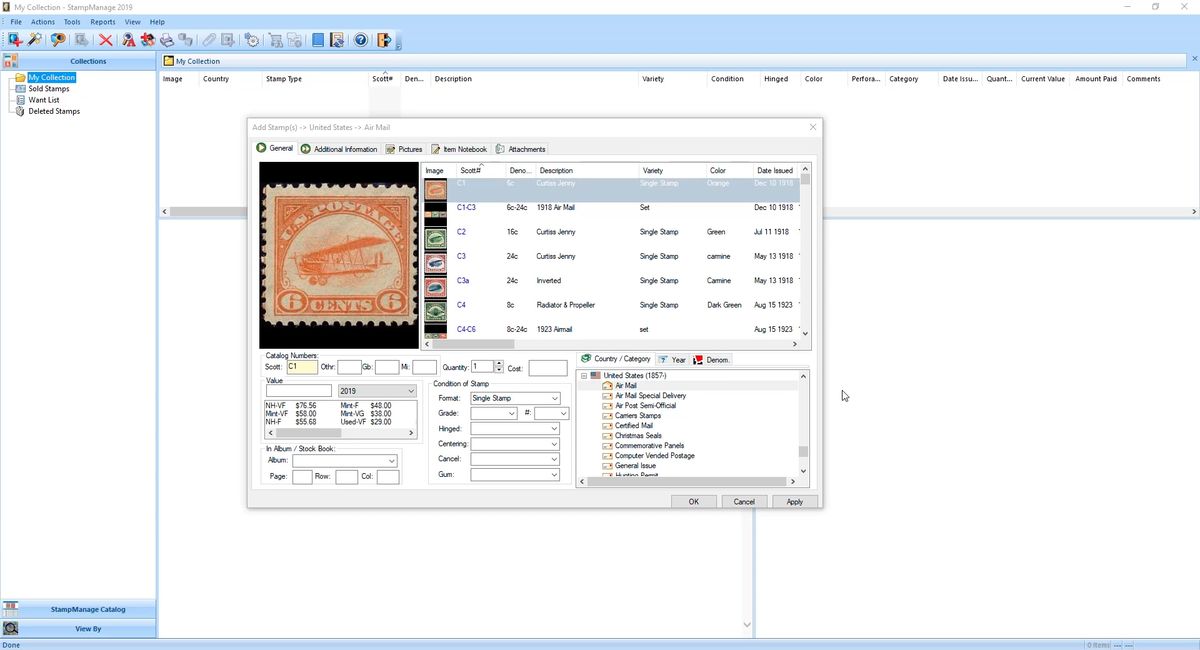Open Want List in Collections panel

tap(43, 100)
